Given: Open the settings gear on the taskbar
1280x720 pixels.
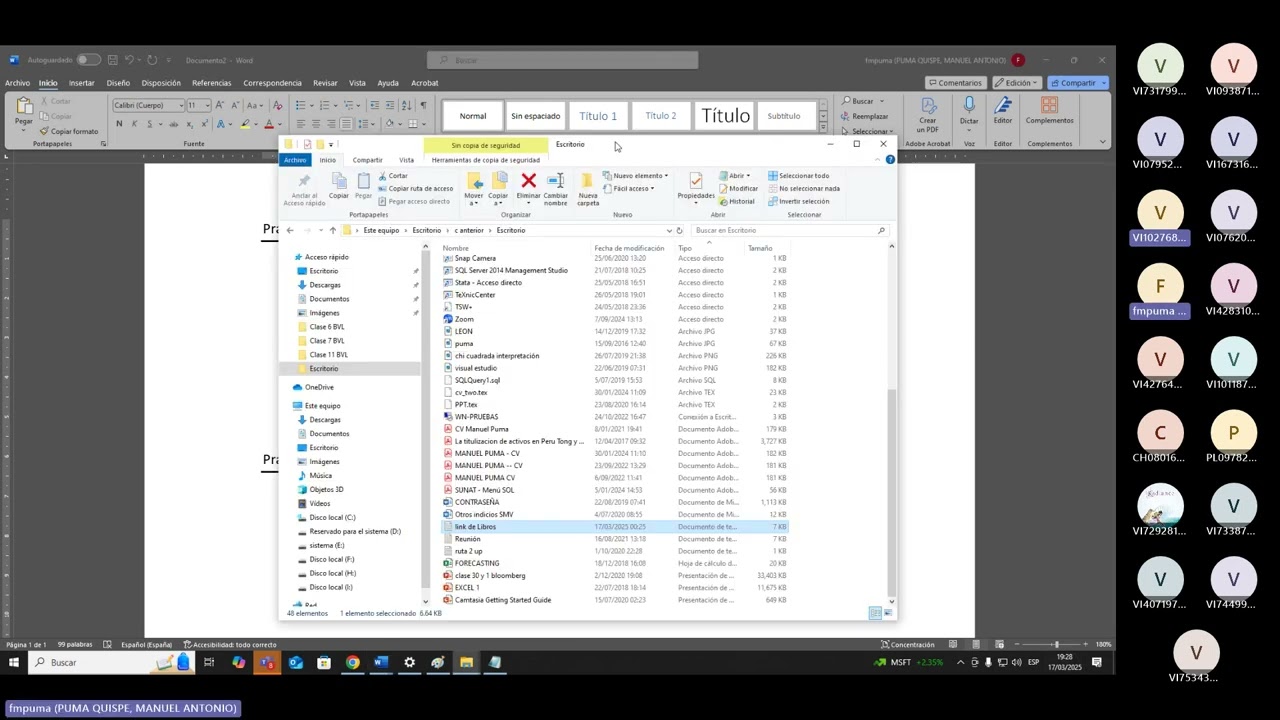Looking at the screenshot, I should click(x=409, y=662).
